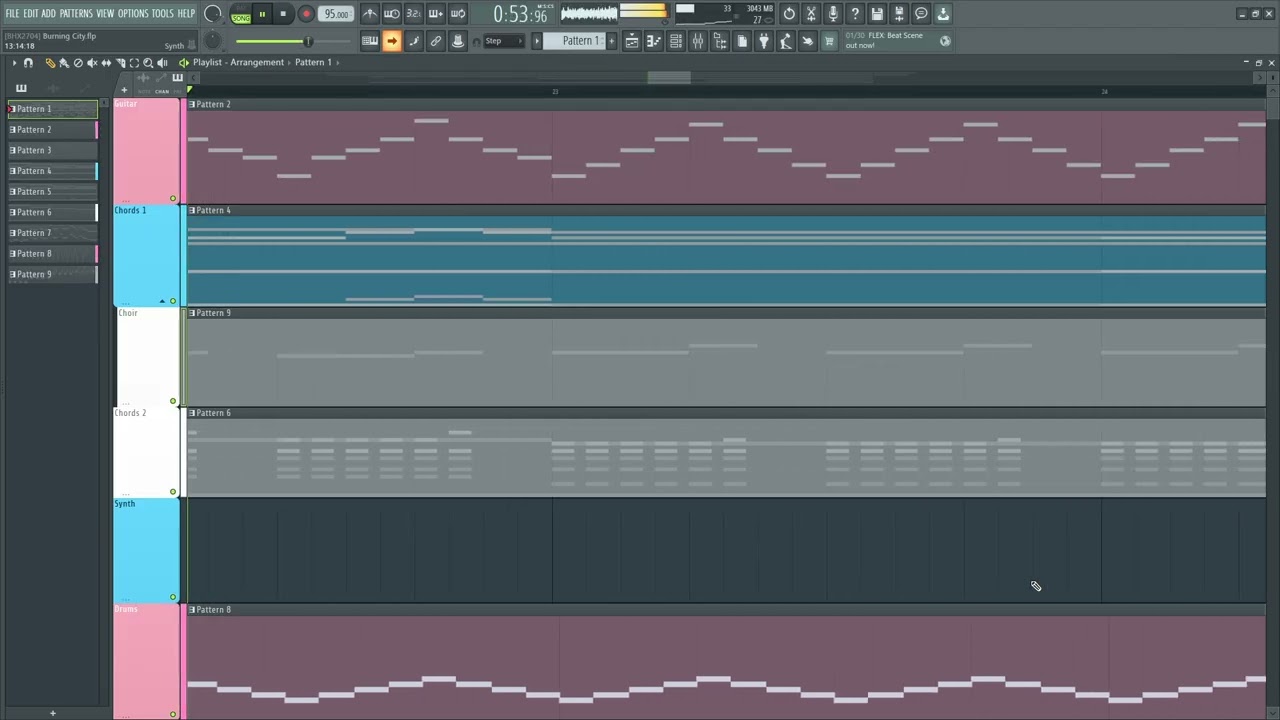Select the Playback speaker tool
The width and height of the screenshot is (1280, 720).
(x=162, y=63)
